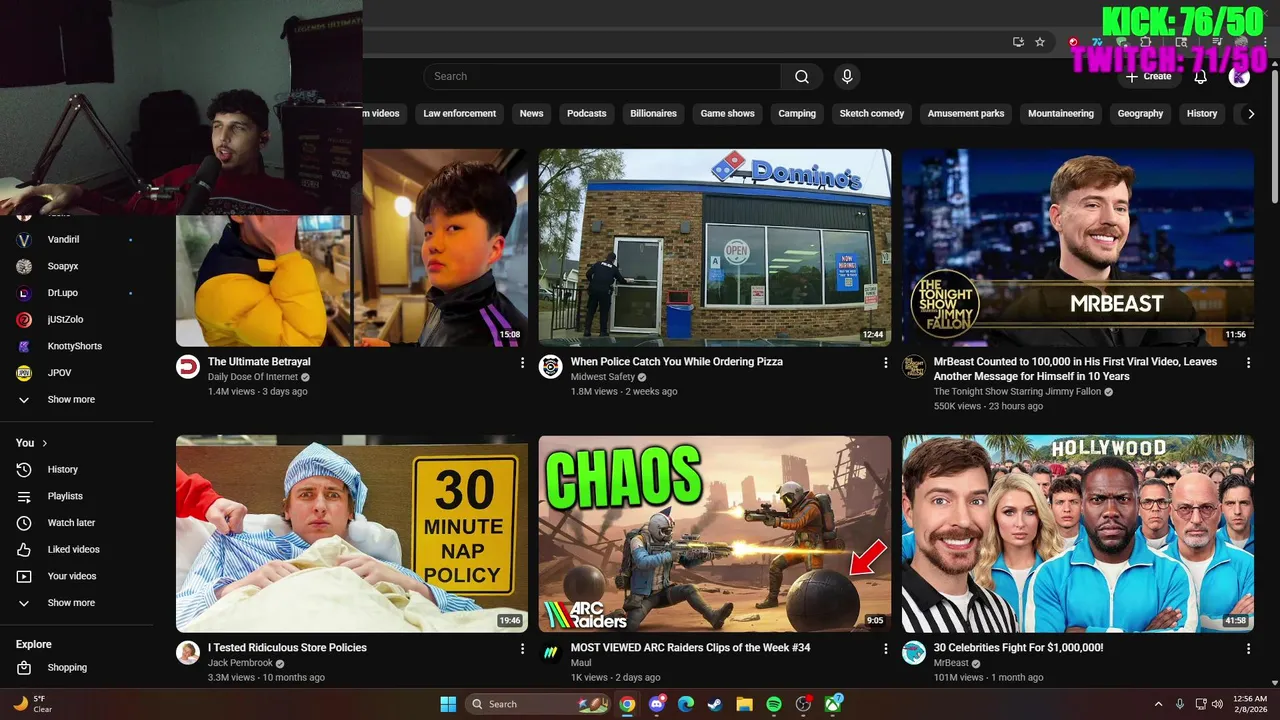Open Midwest Safety channel name link
Image resolution: width=1280 pixels, height=720 pixels.
(x=602, y=377)
